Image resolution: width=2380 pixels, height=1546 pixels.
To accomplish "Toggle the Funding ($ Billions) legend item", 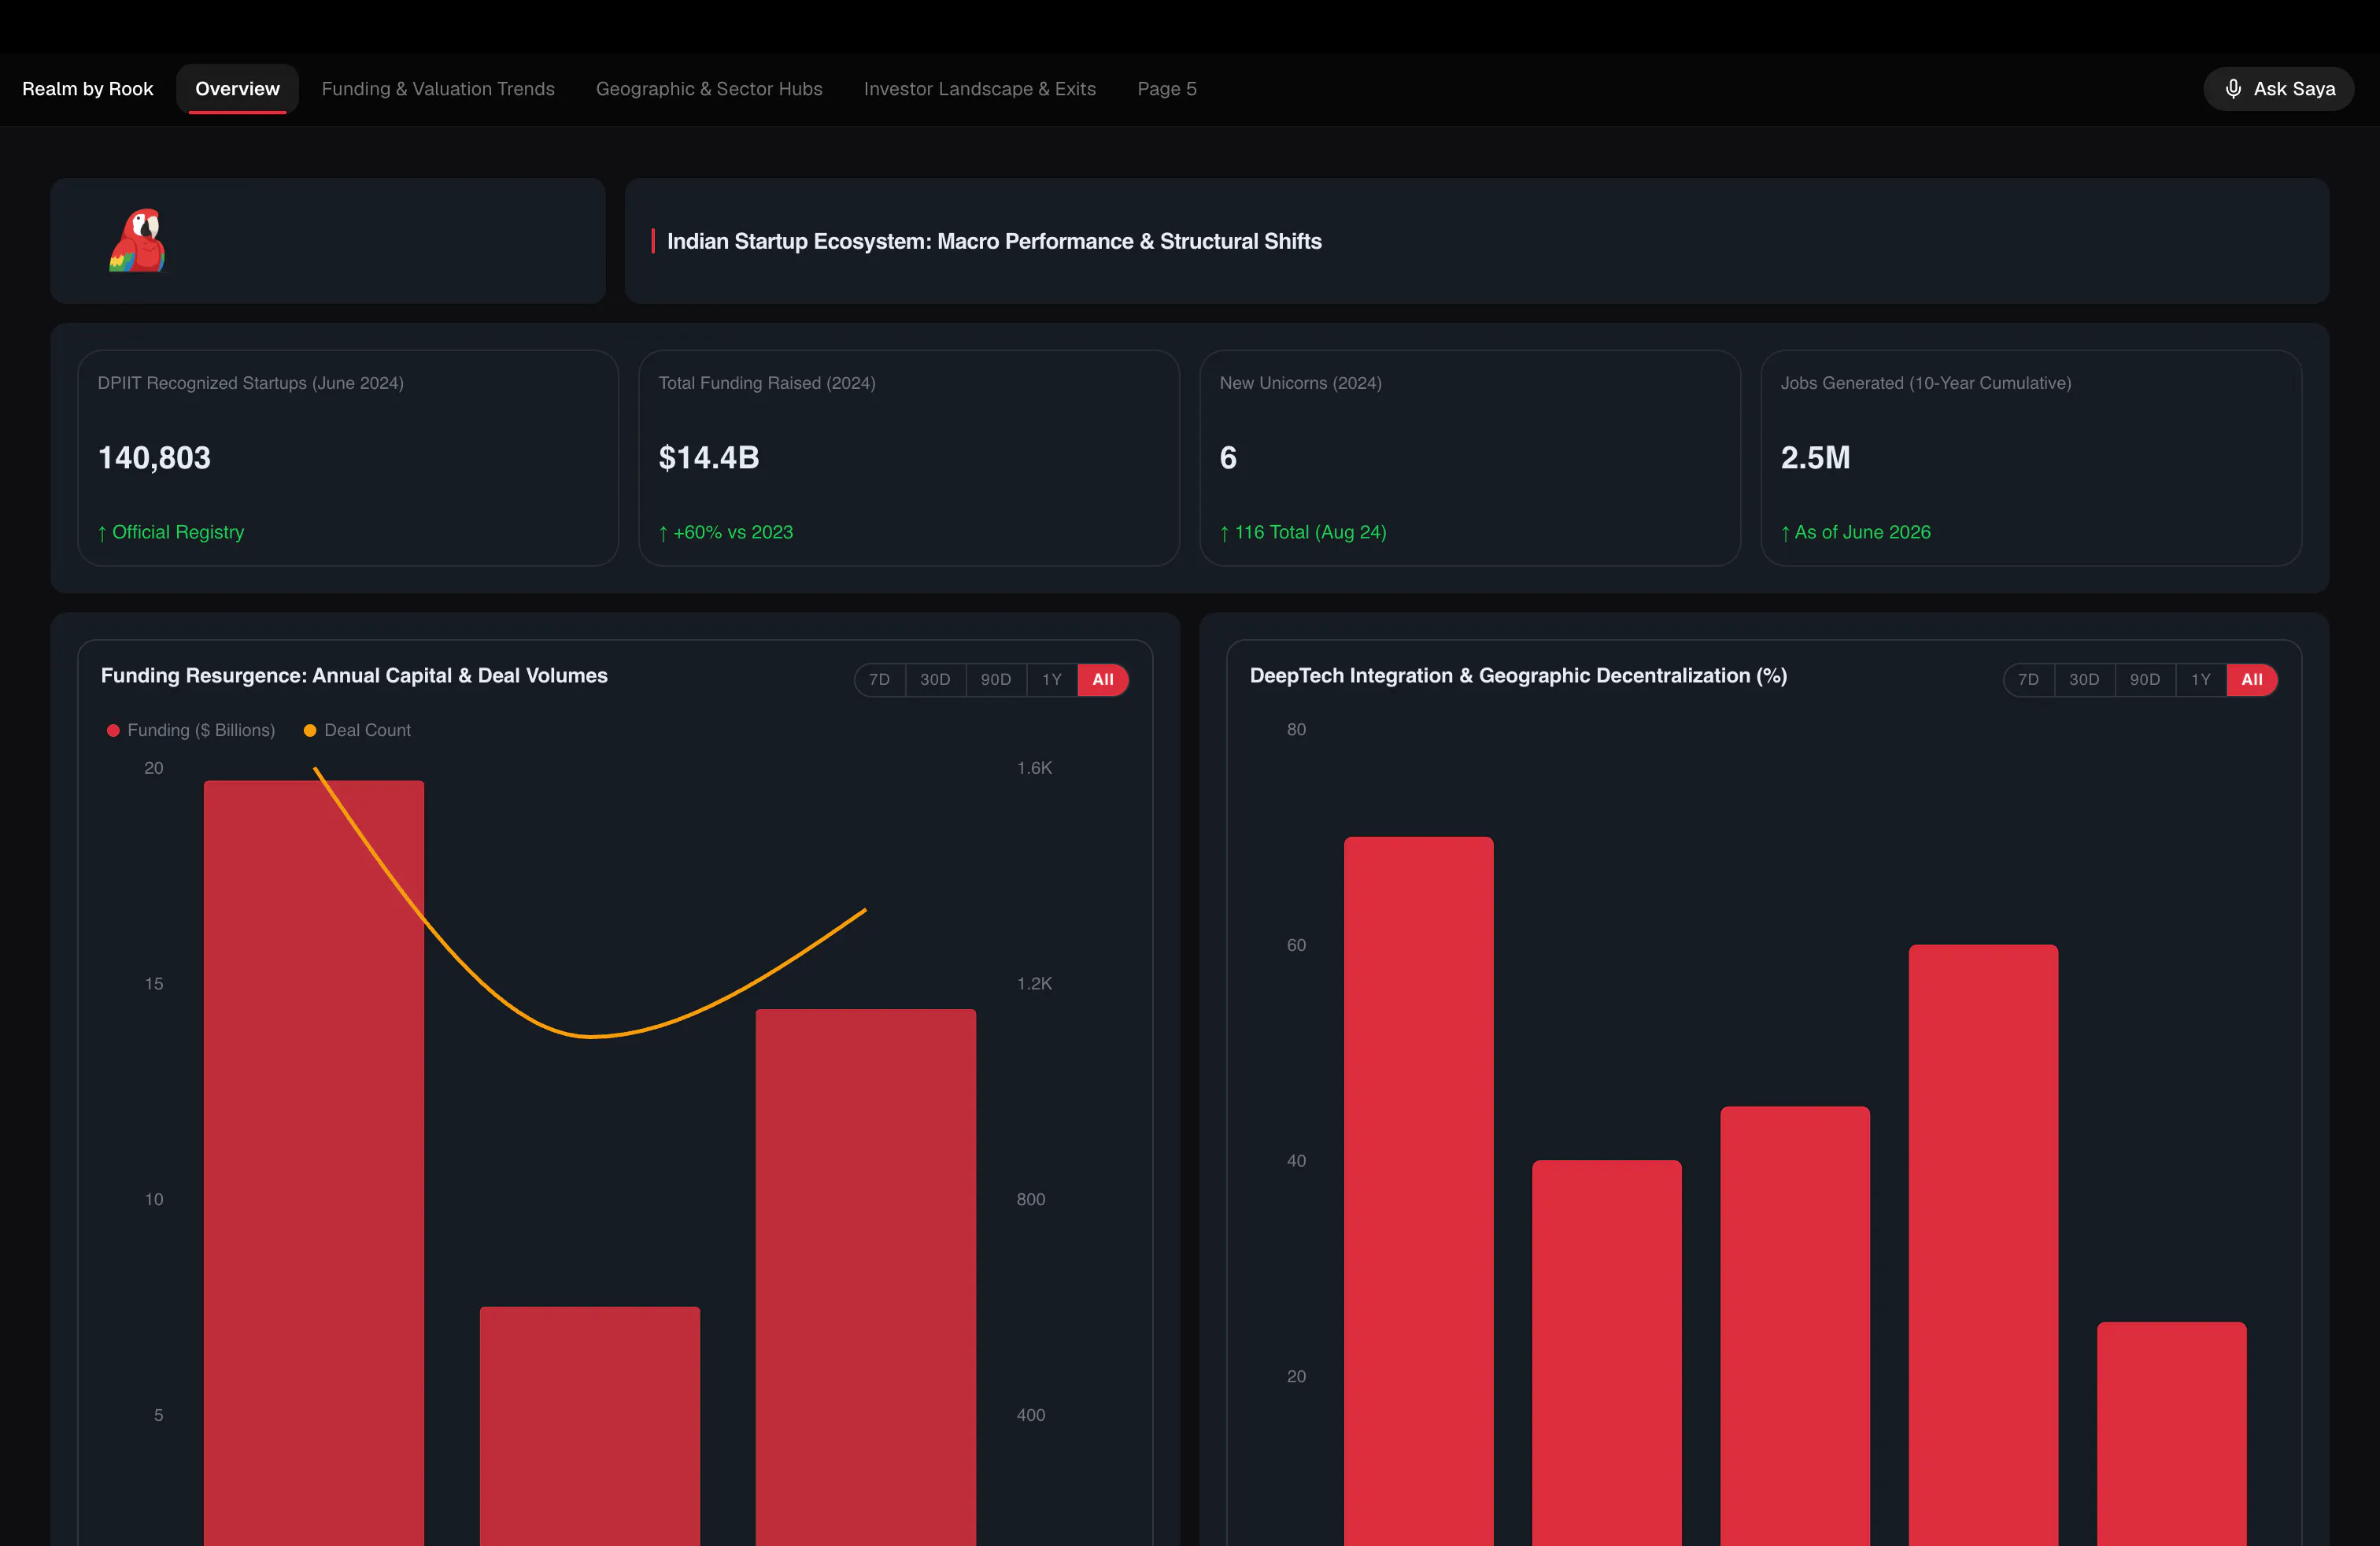I will 191,731.
